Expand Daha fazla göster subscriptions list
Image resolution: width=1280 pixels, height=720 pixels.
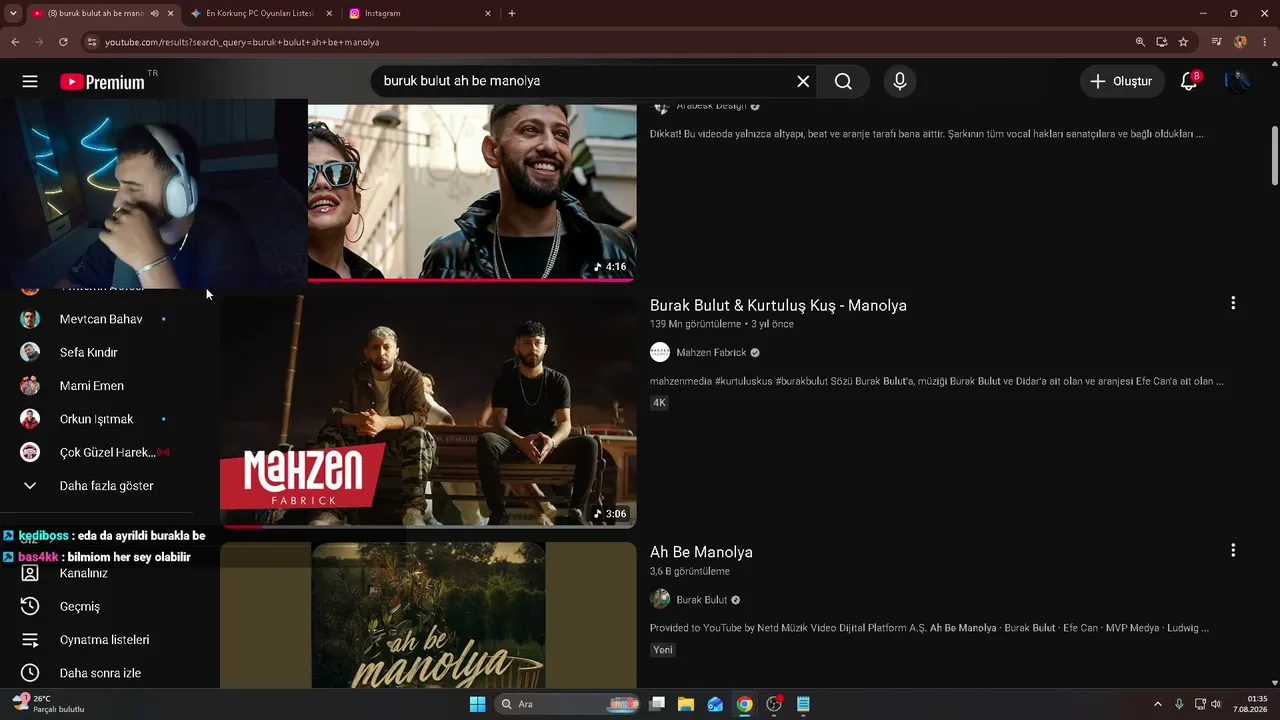(x=105, y=486)
